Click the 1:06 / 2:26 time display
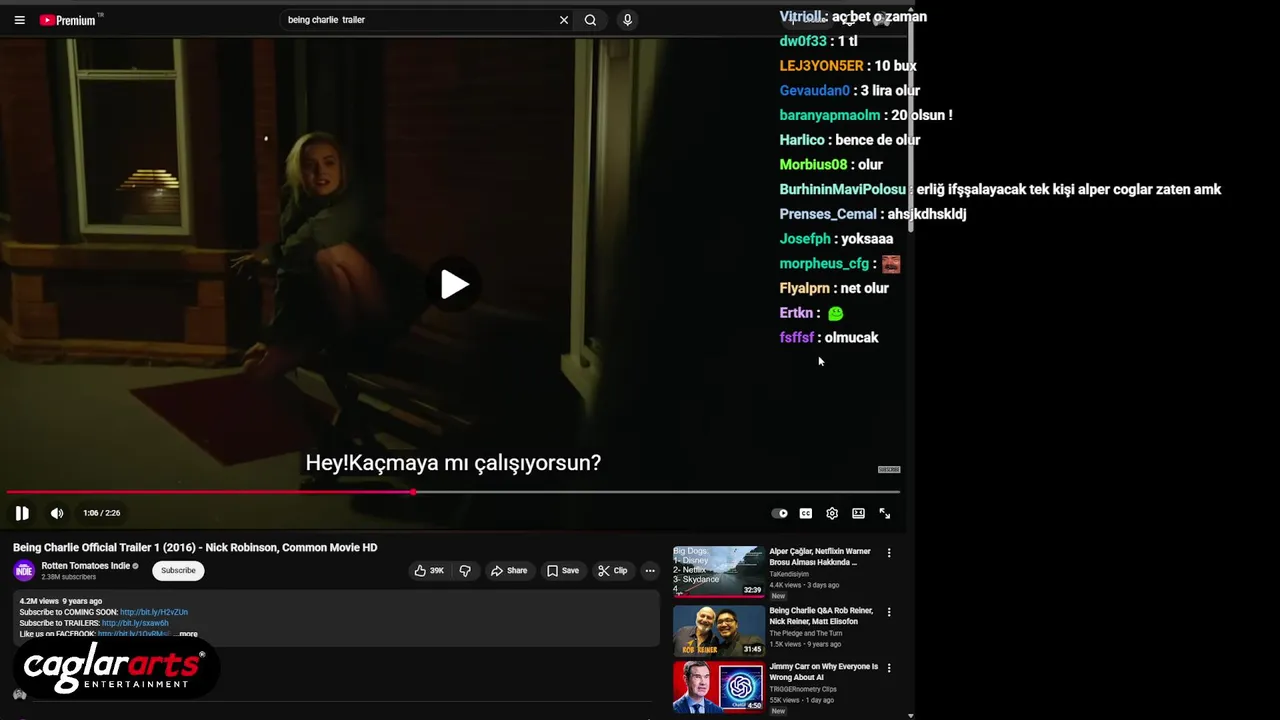This screenshot has height=720, width=1280. tap(101, 513)
